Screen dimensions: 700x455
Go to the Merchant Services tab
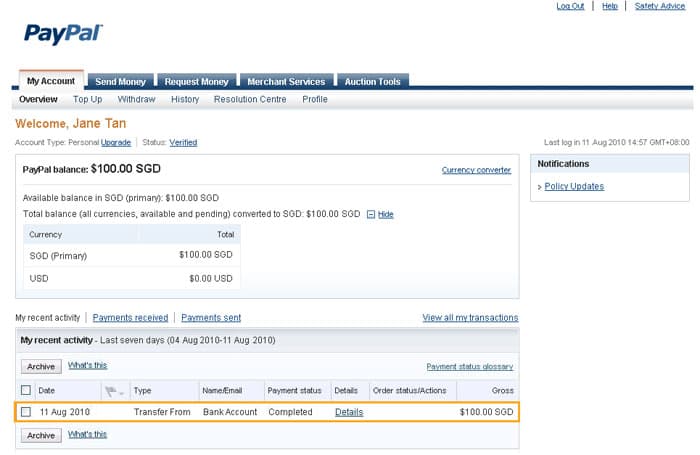pyautogui.click(x=285, y=81)
